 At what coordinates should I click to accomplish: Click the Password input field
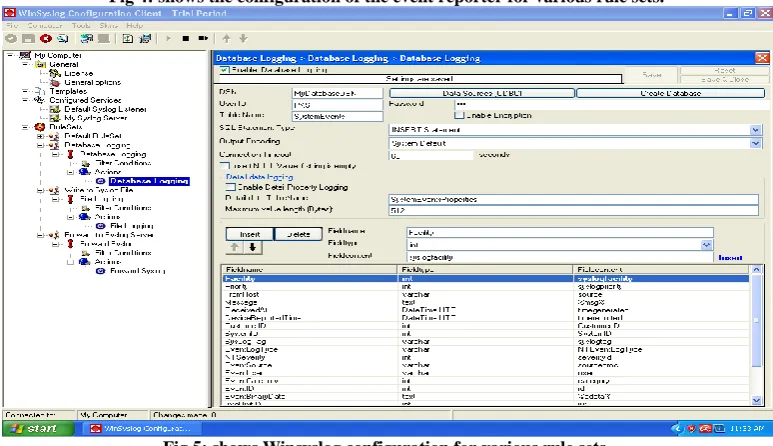point(611,104)
